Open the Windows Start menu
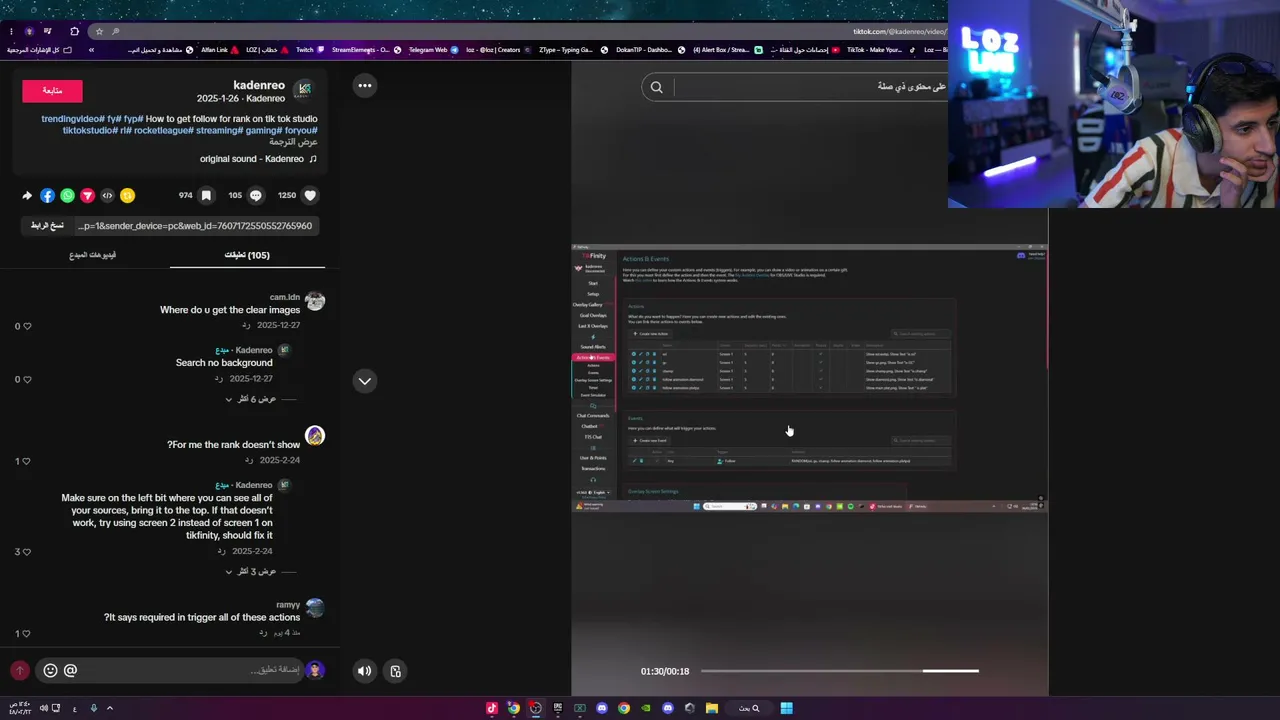Screen dimensions: 1280x720 [x=787, y=708]
